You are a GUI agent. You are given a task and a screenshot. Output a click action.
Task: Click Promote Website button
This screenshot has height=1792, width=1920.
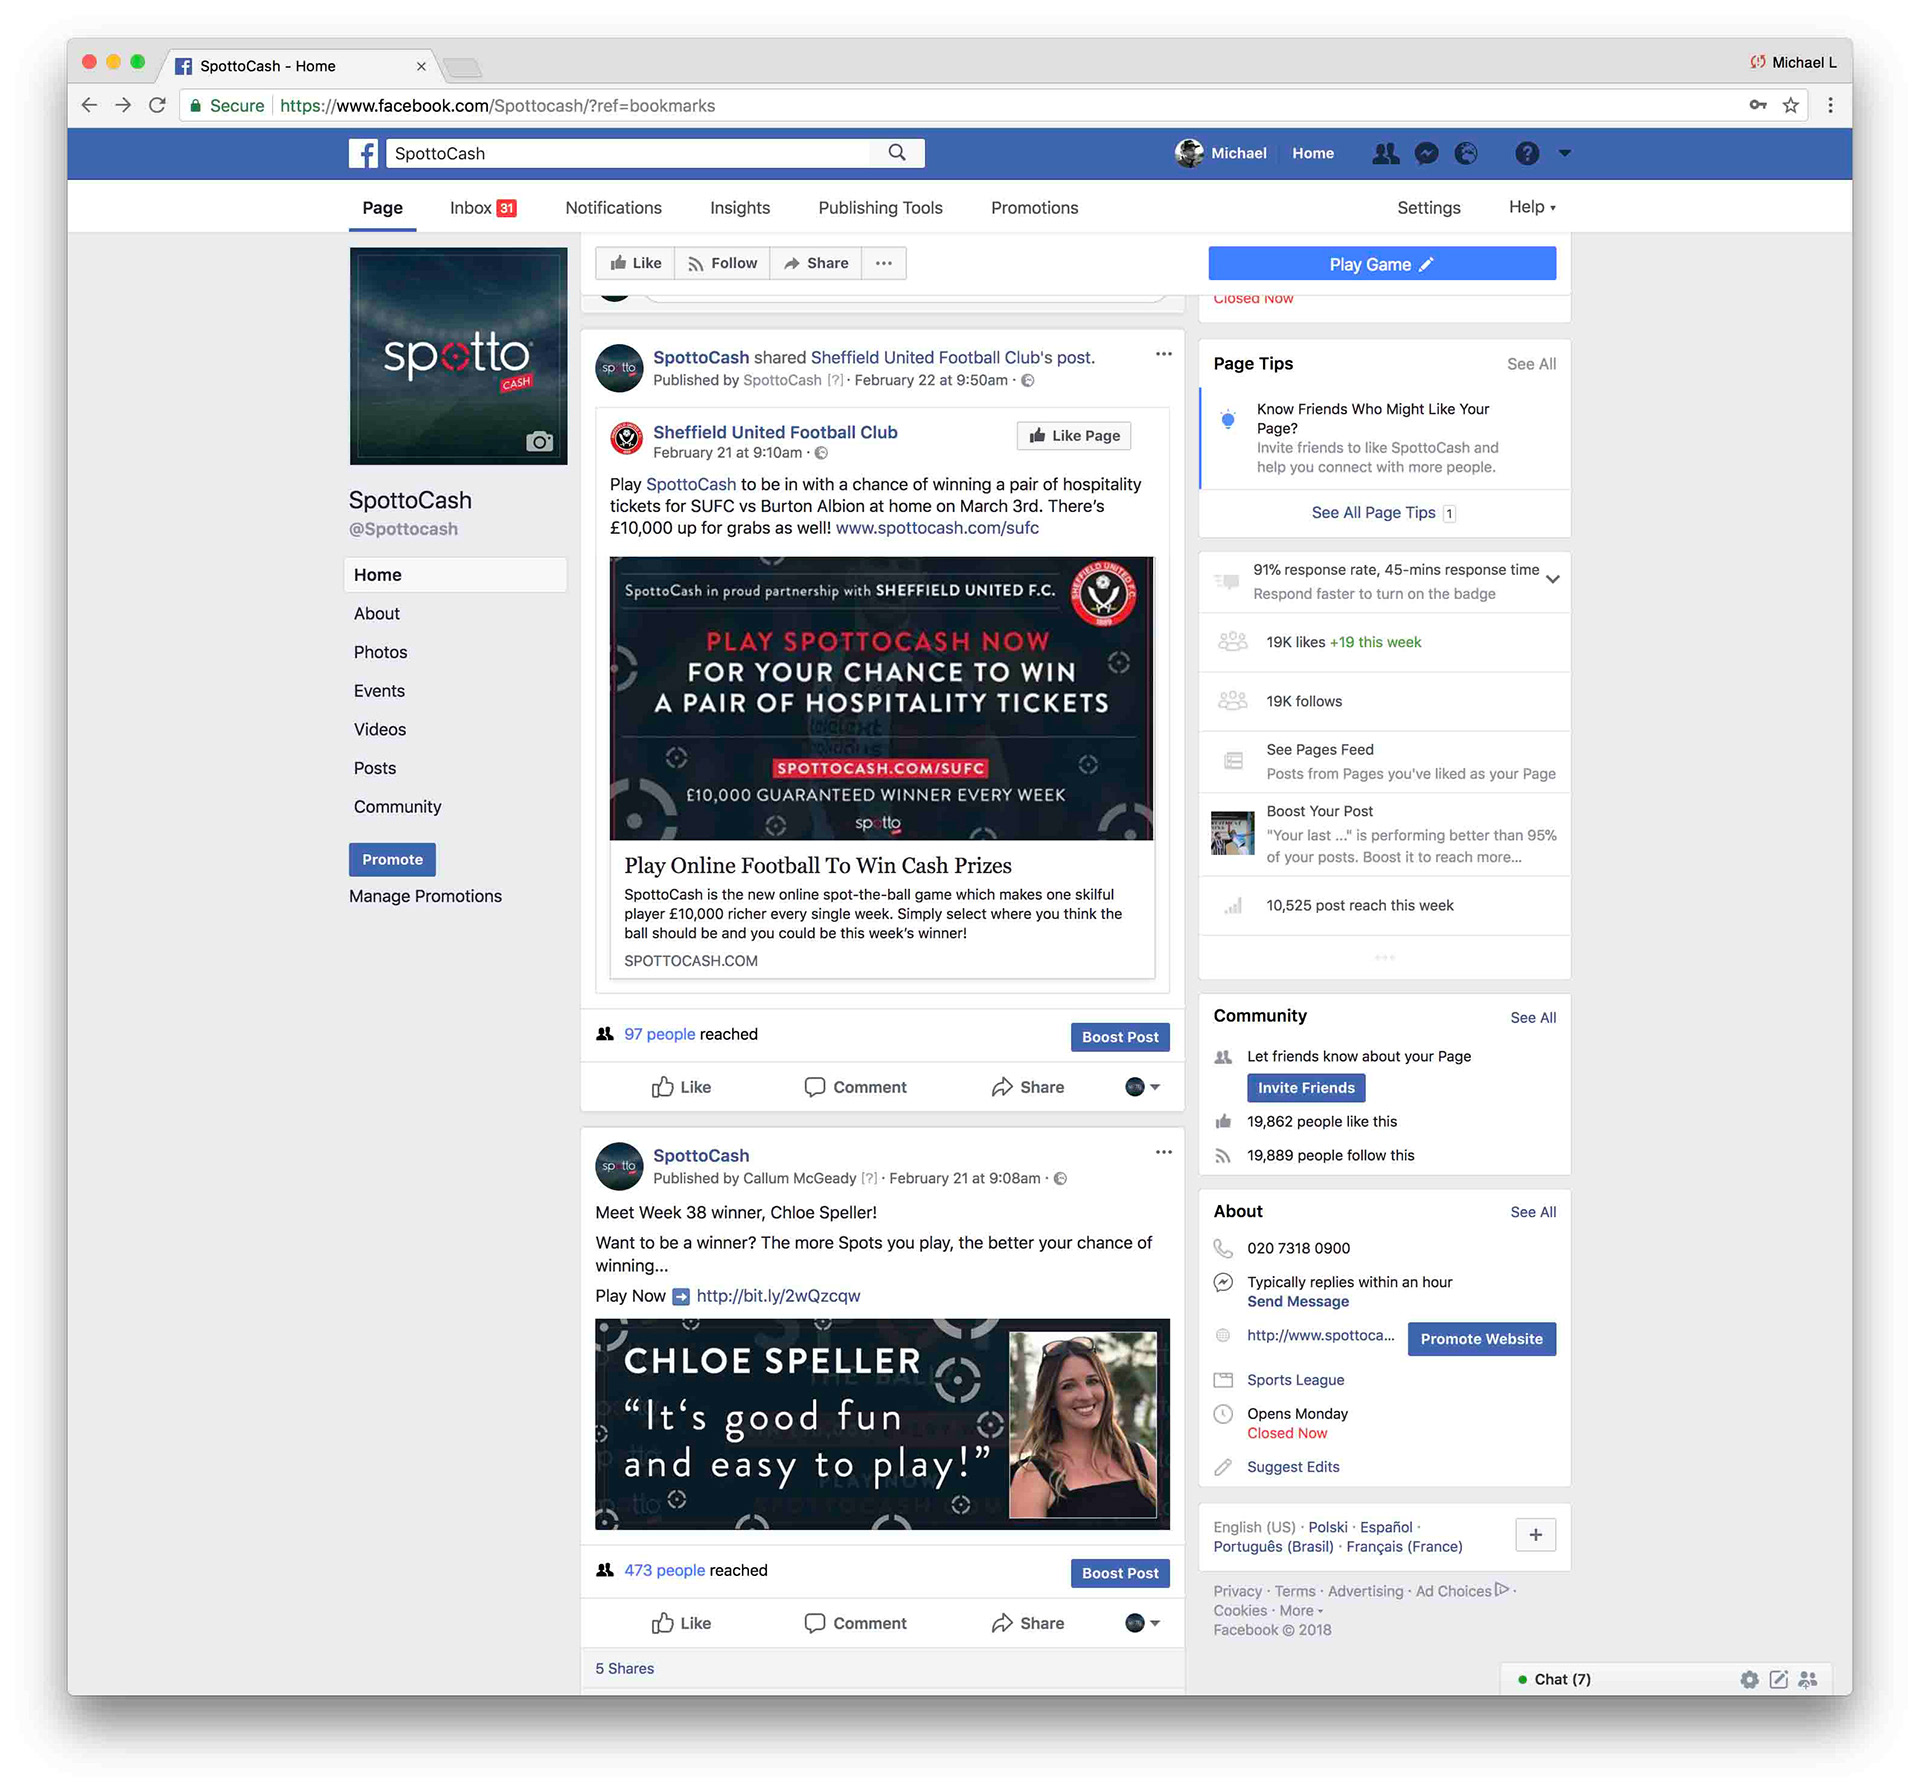[1481, 1339]
